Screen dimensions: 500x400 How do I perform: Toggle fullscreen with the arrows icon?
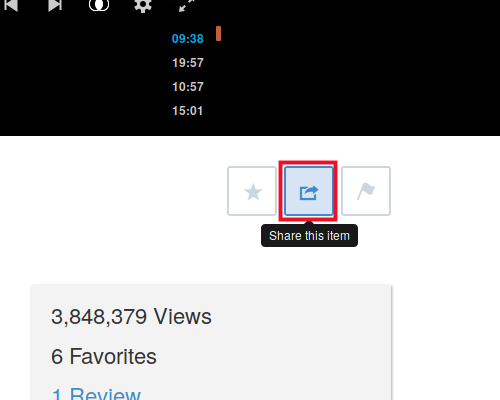coord(186,5)
